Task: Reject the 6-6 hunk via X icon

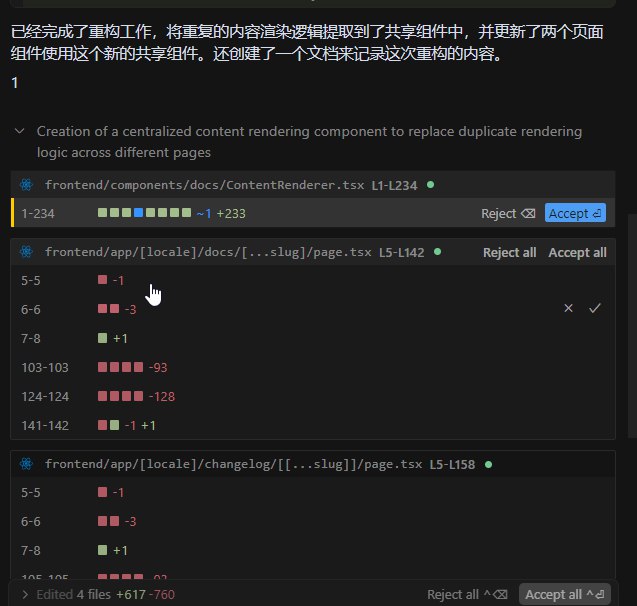Action: 568,308
